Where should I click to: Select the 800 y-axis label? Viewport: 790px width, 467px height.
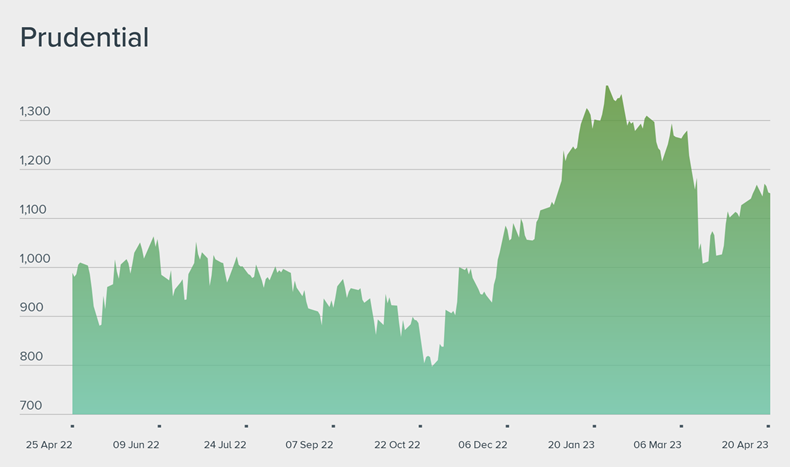tap(32, 356)
